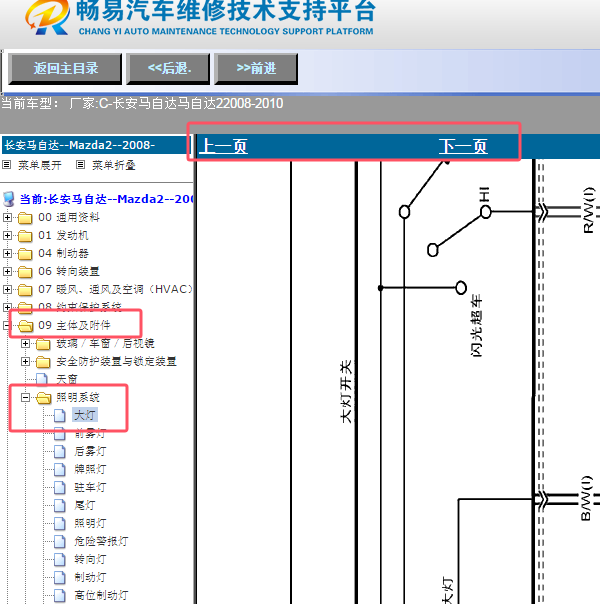Expand the 01 发动机 tree node
Image resolution: width=600 pixels, height=604 pixels.
click(7, 235)
